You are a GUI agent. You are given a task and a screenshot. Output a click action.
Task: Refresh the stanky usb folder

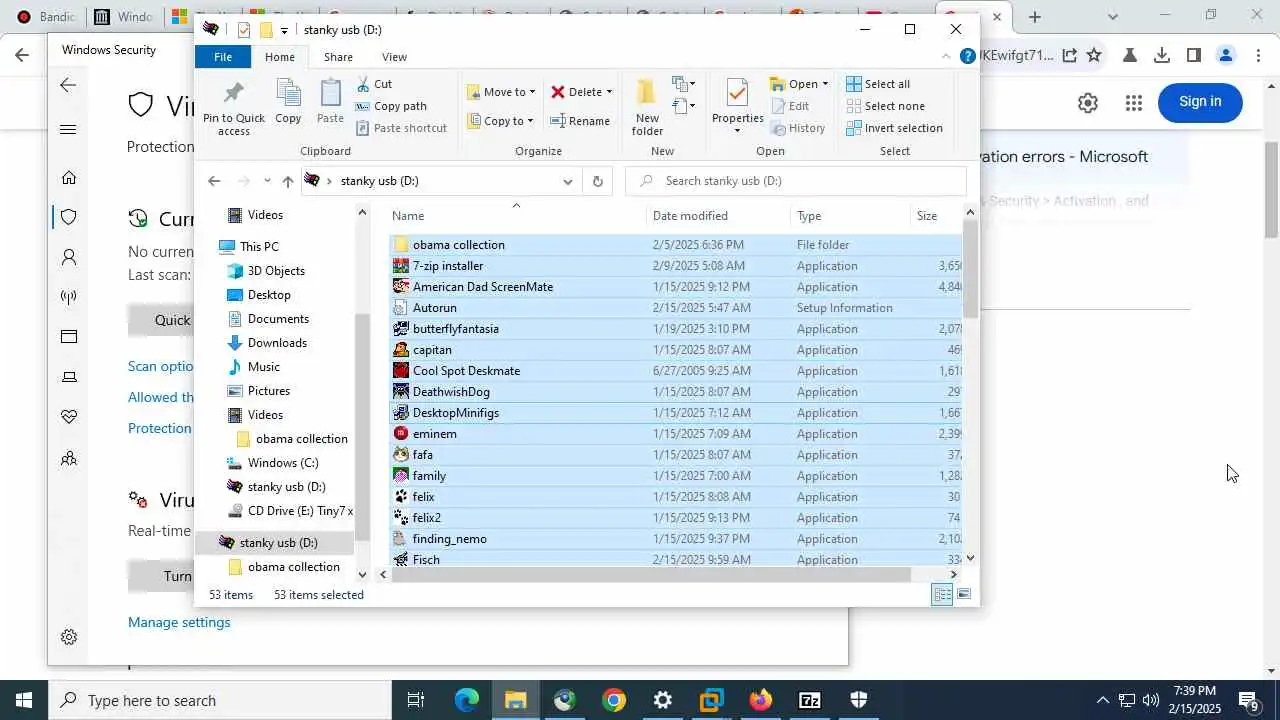597,181
